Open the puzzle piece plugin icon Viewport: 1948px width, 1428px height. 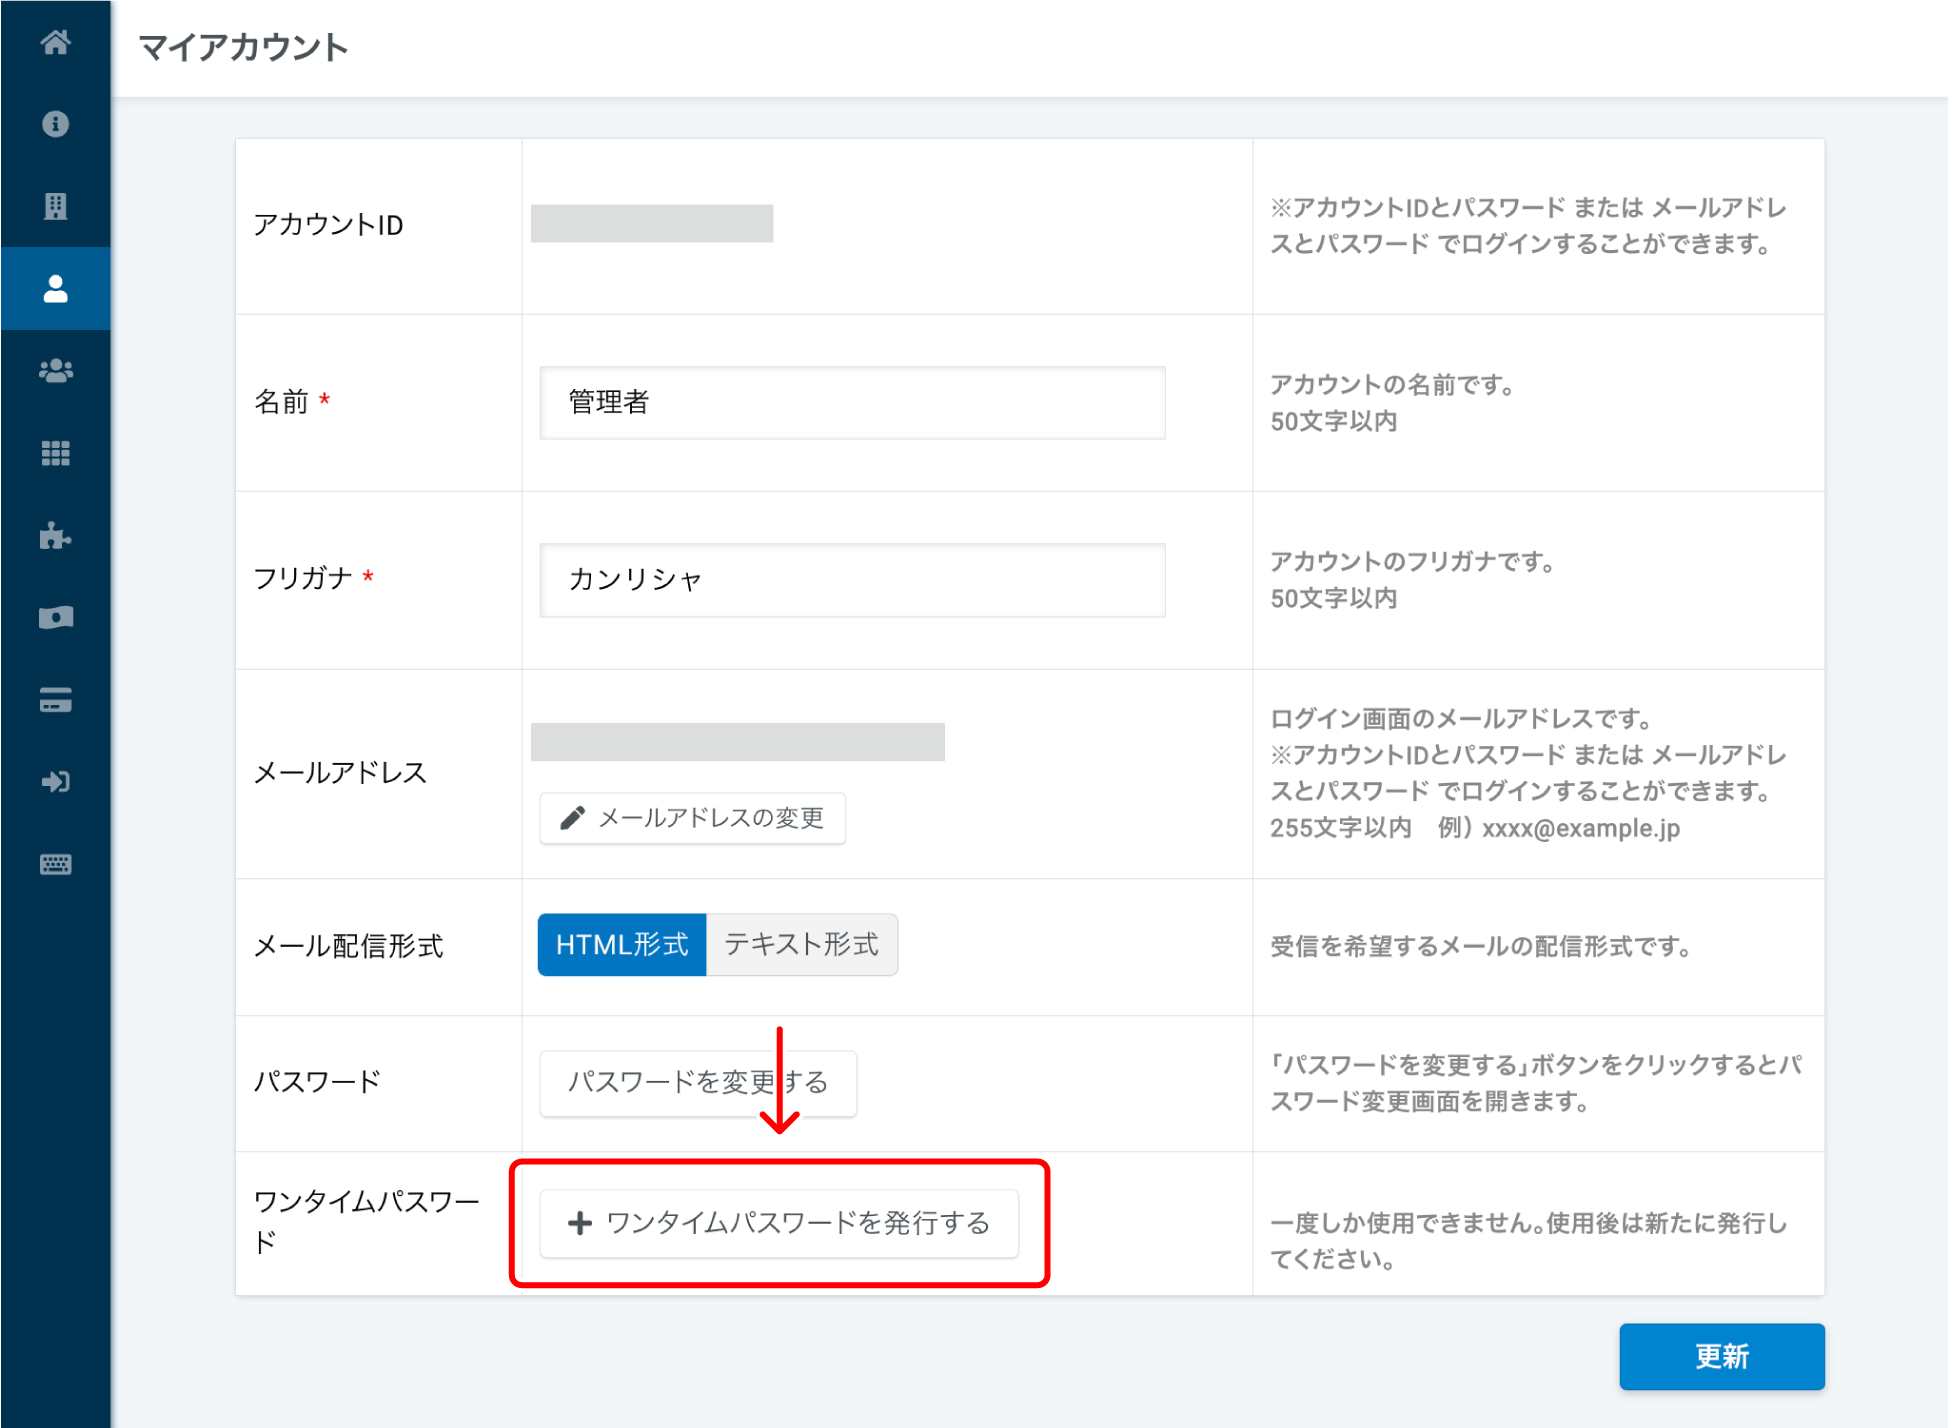pos(55,536)
